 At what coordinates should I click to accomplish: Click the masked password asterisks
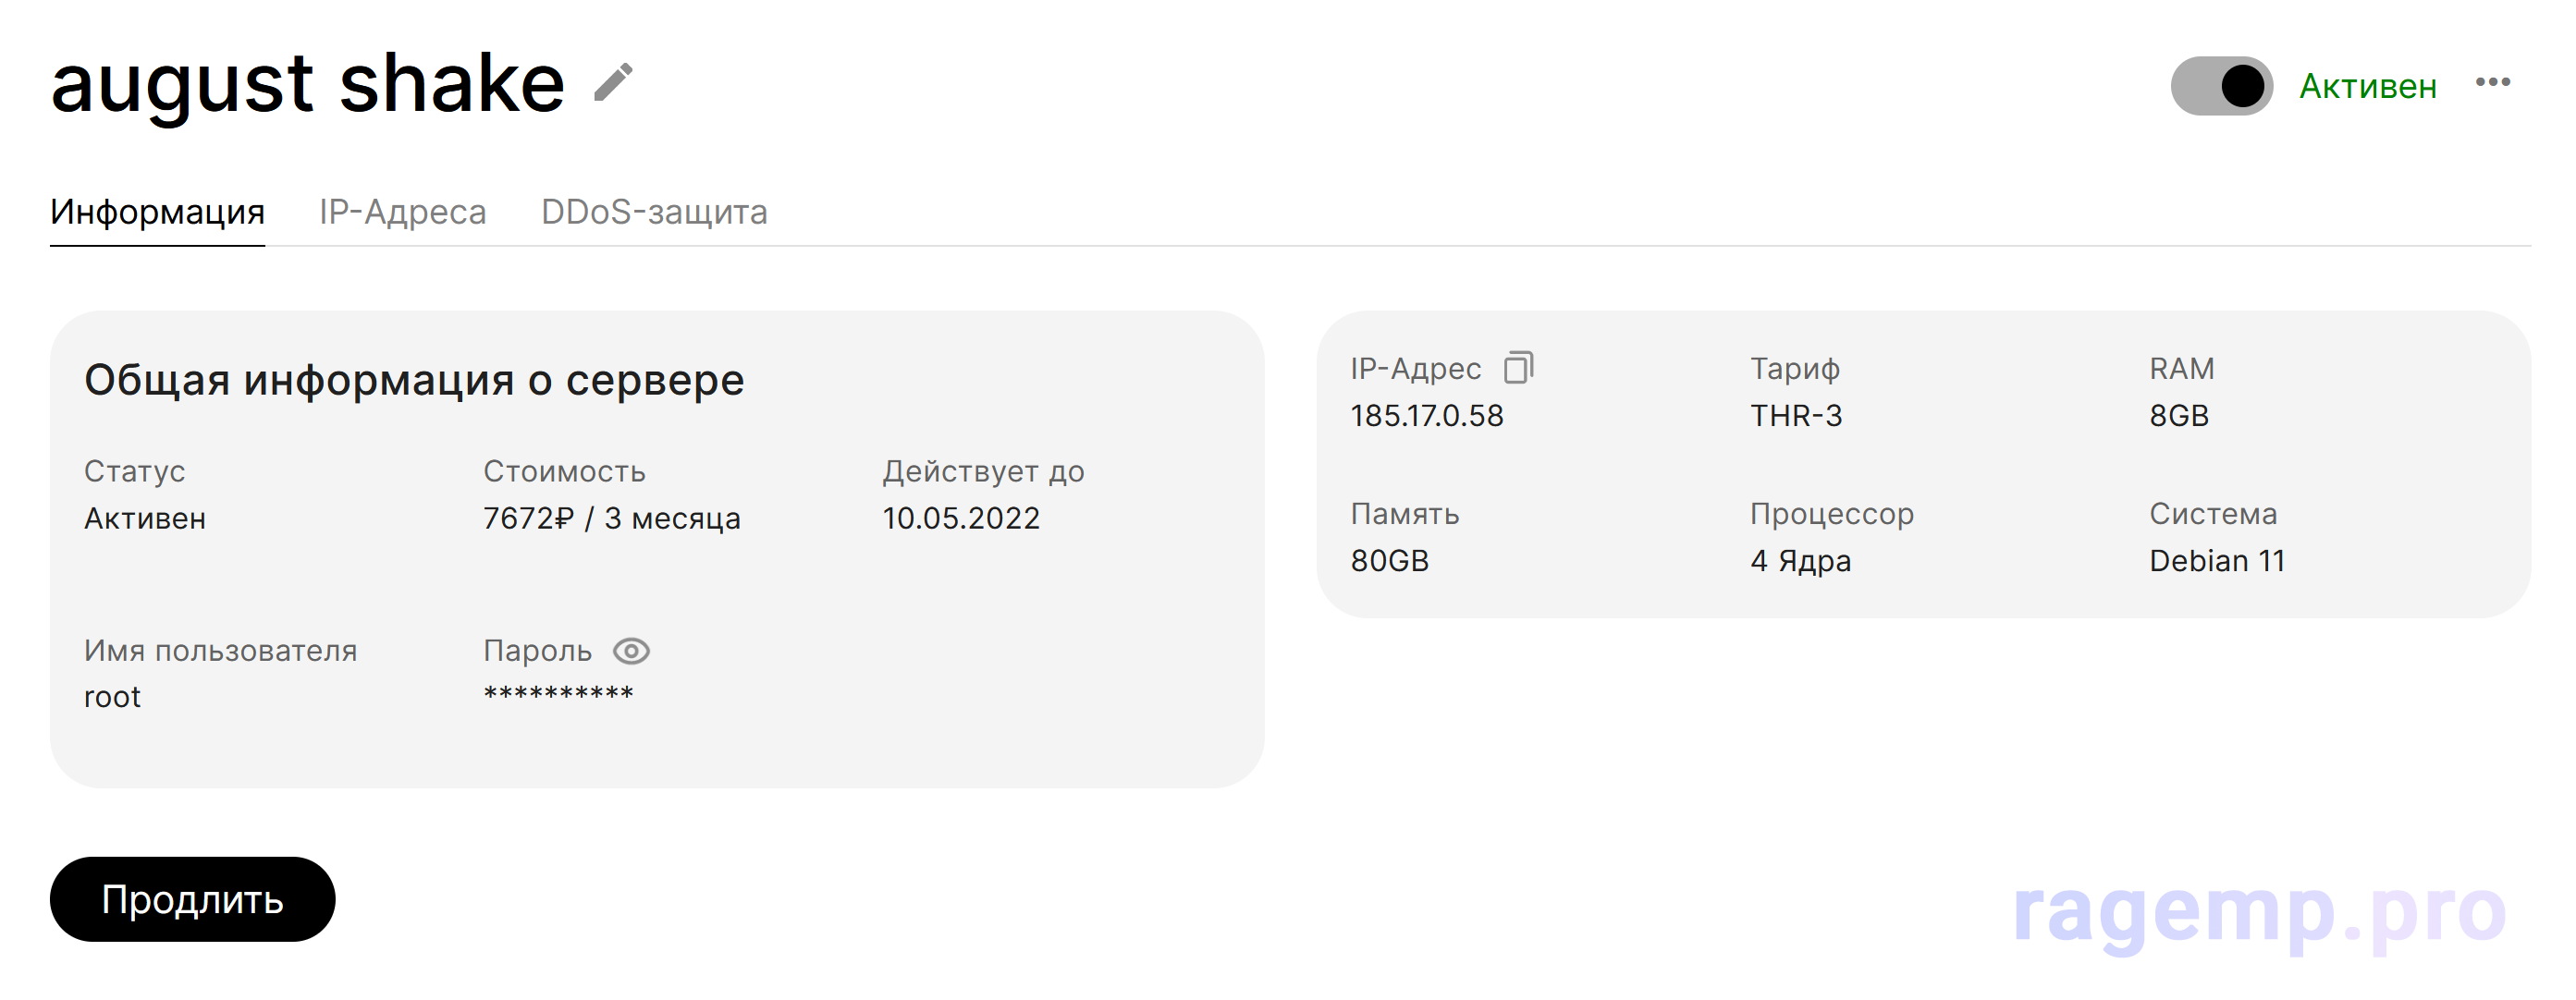(558, 694)
